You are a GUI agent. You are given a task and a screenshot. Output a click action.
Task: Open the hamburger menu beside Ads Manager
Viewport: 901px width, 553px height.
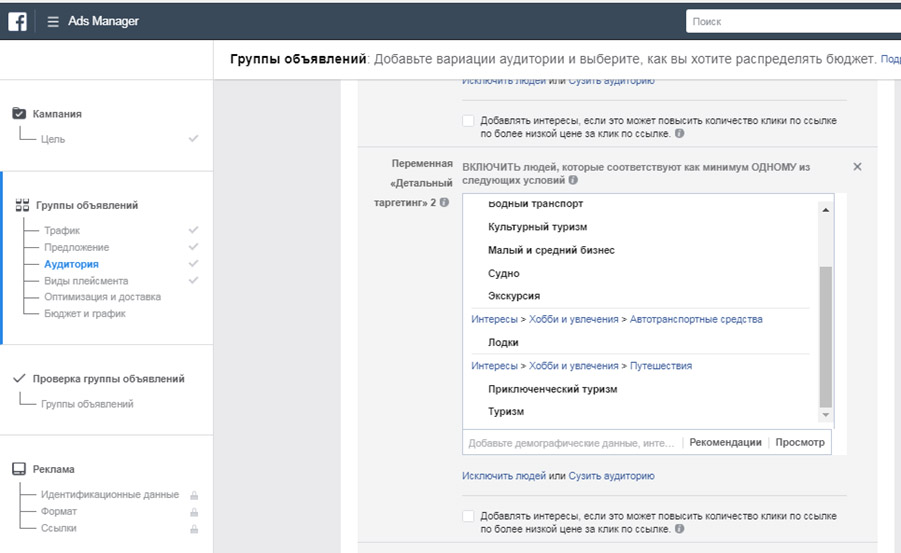point(53,22)
